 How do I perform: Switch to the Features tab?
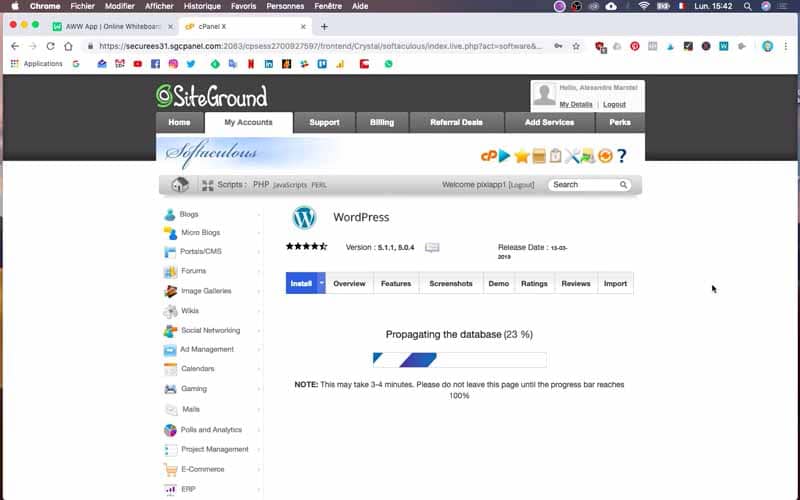tap(396, 283)
